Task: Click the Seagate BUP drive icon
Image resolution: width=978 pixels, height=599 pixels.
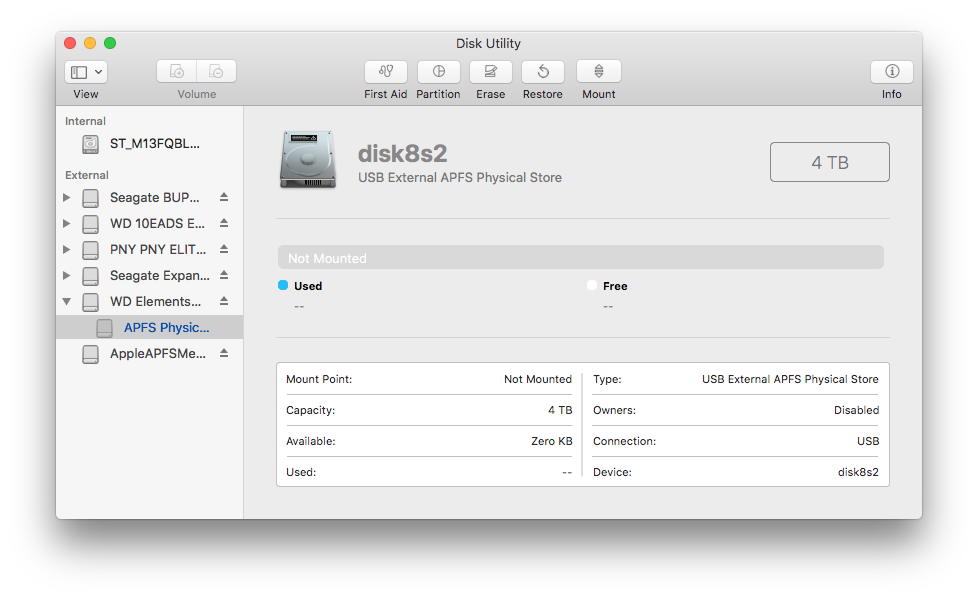Action: [90, 198]
